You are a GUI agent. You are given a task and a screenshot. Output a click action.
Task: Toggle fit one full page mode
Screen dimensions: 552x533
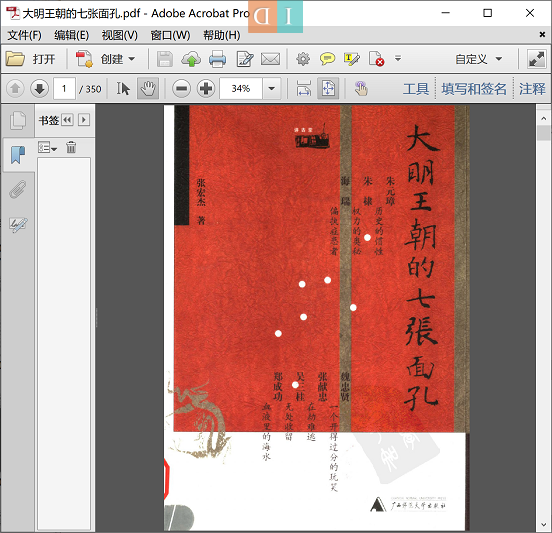pyautogui.click(x=328, y=88)
